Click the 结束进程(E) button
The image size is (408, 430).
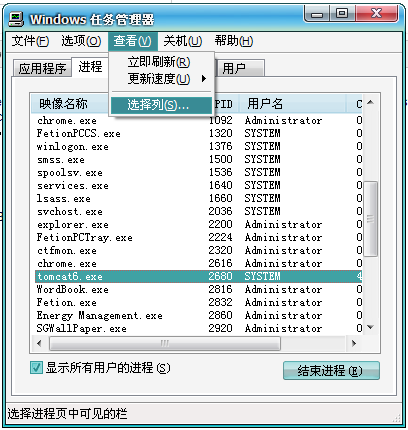click(331, 371)
